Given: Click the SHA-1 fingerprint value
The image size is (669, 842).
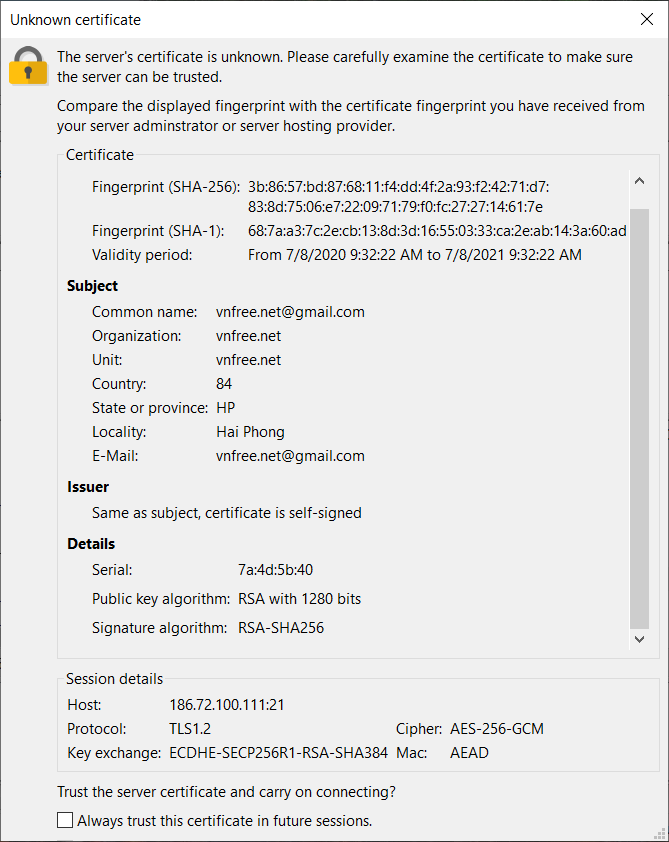Looking at the screenshot, I should [437, 231].
